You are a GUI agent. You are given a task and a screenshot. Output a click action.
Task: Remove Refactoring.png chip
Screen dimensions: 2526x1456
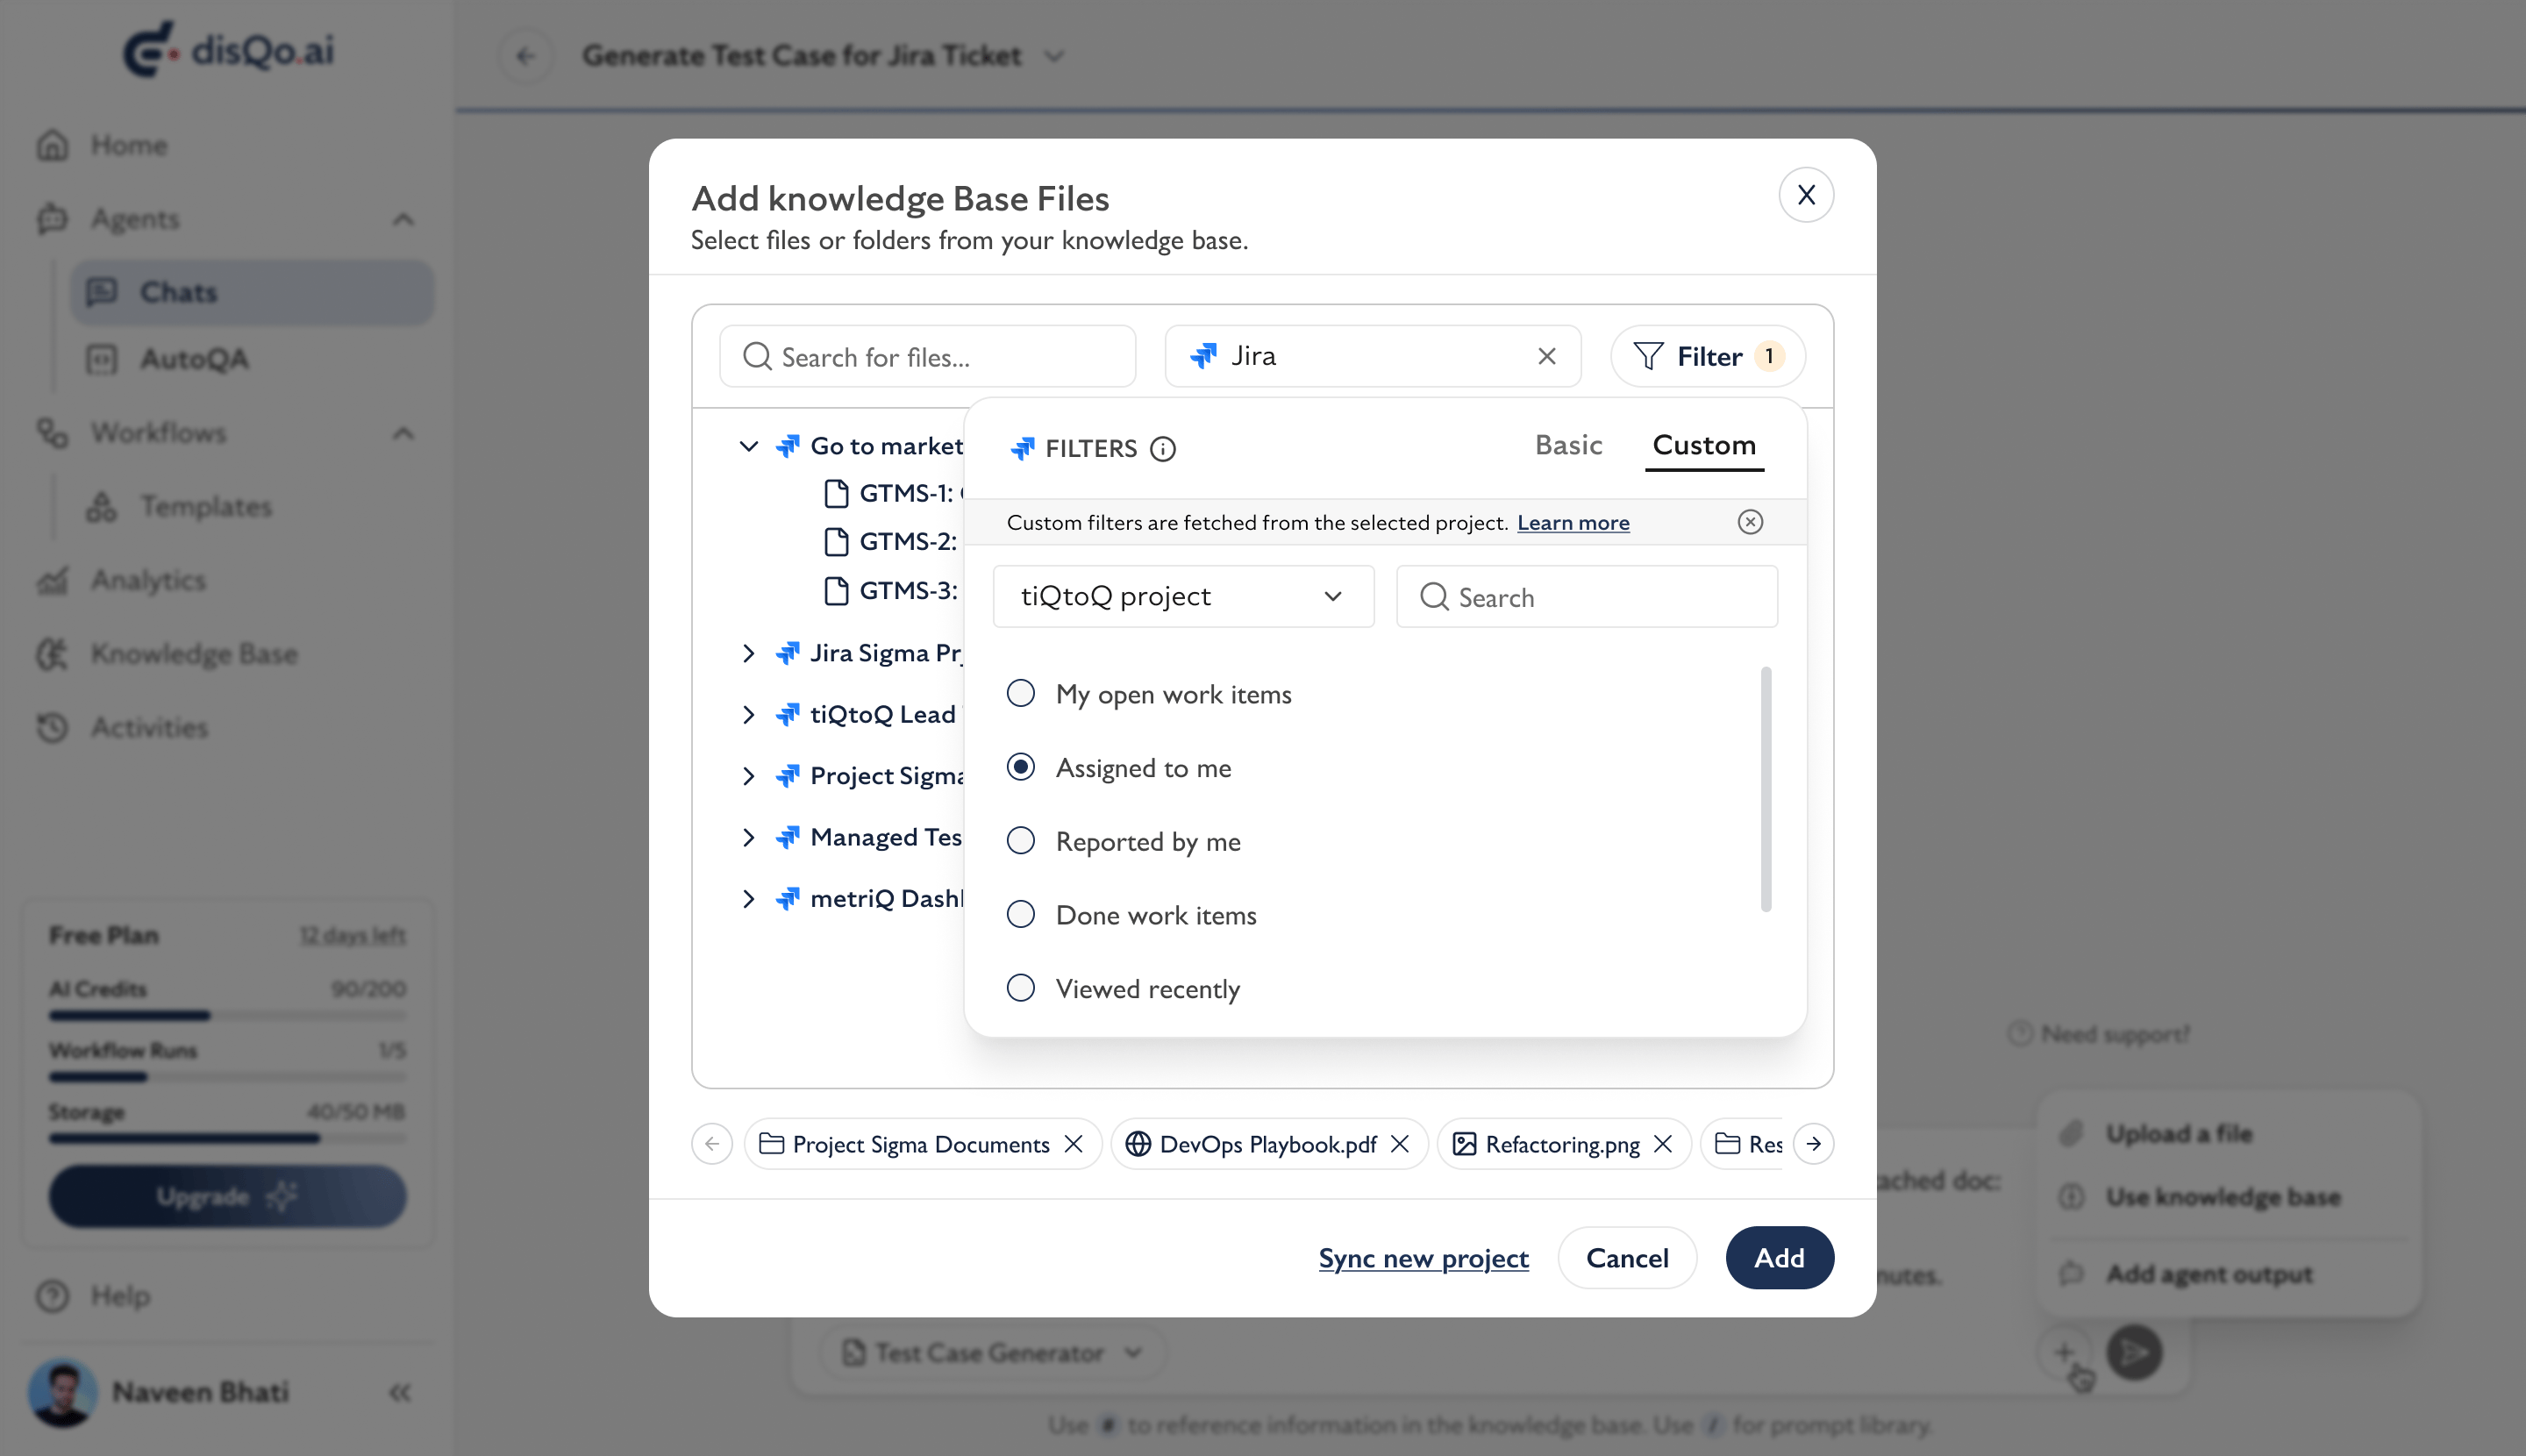click(1663, 1143)
